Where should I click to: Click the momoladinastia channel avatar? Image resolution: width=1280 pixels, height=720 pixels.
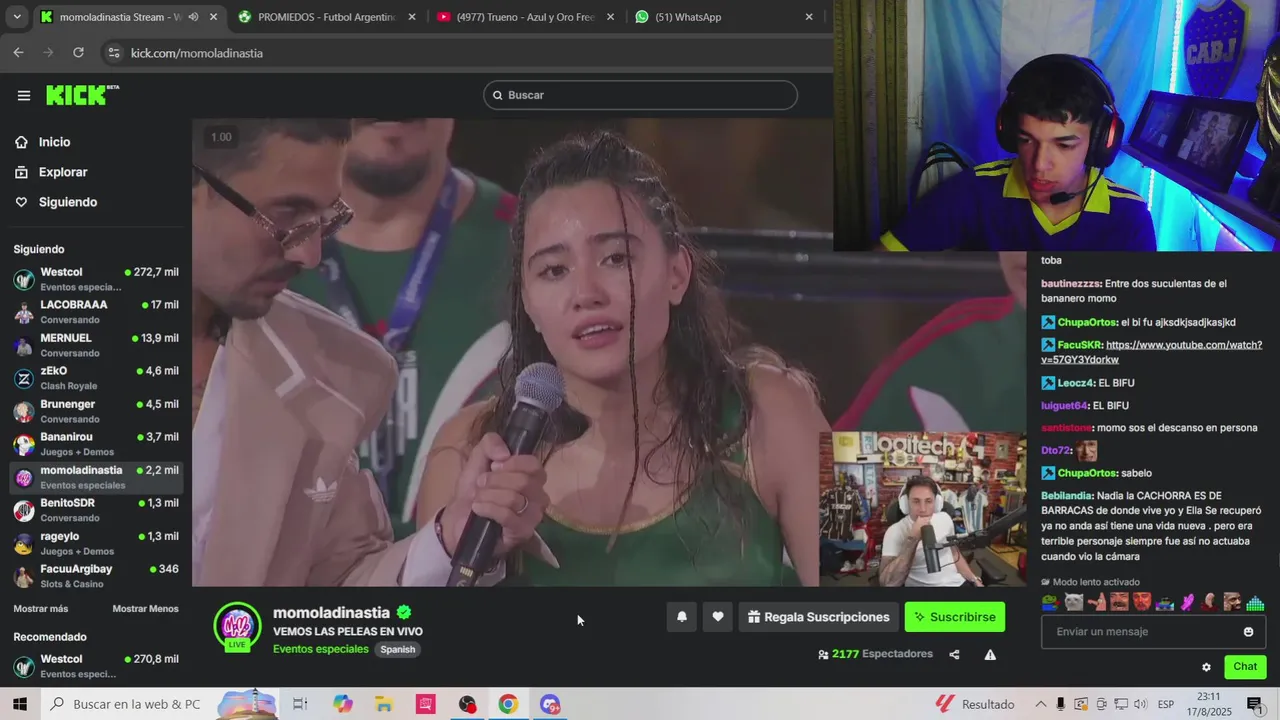237,627
